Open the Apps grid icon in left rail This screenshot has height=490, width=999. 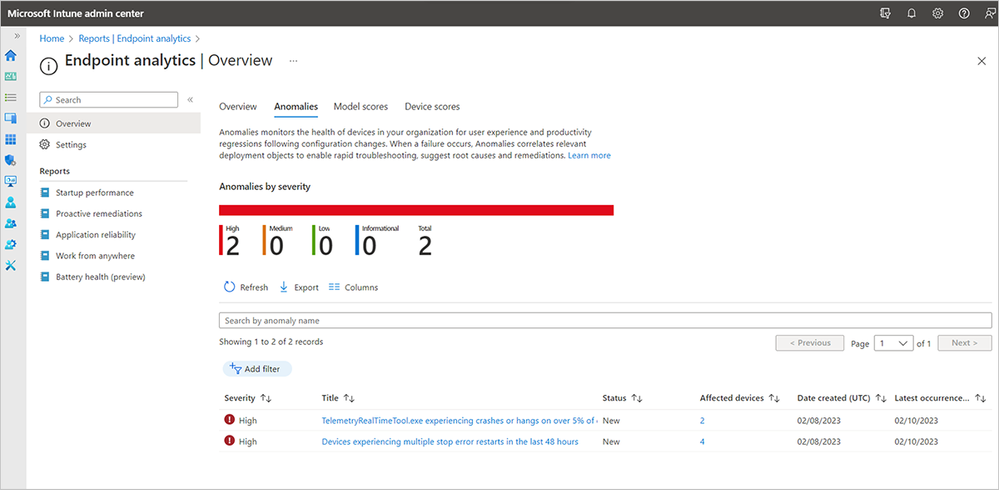10,140
